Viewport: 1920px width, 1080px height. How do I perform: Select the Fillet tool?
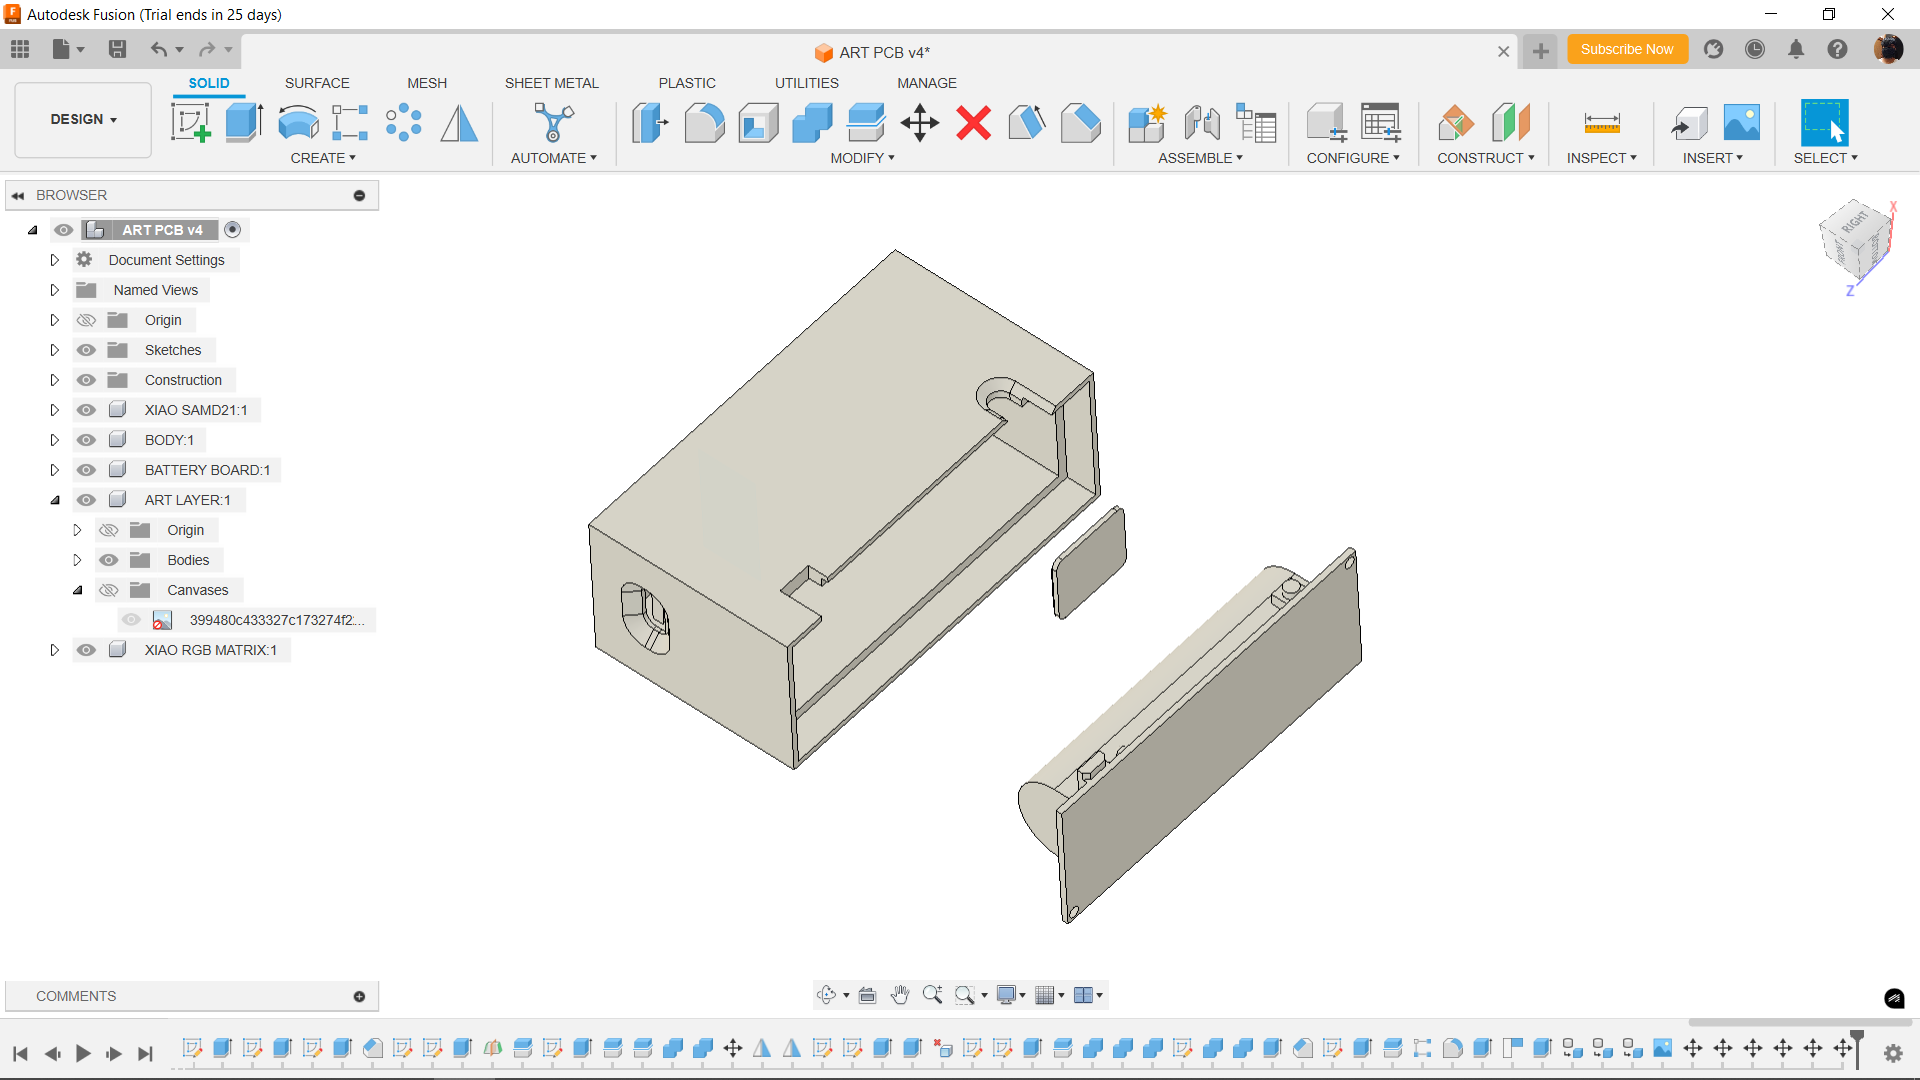704,123
